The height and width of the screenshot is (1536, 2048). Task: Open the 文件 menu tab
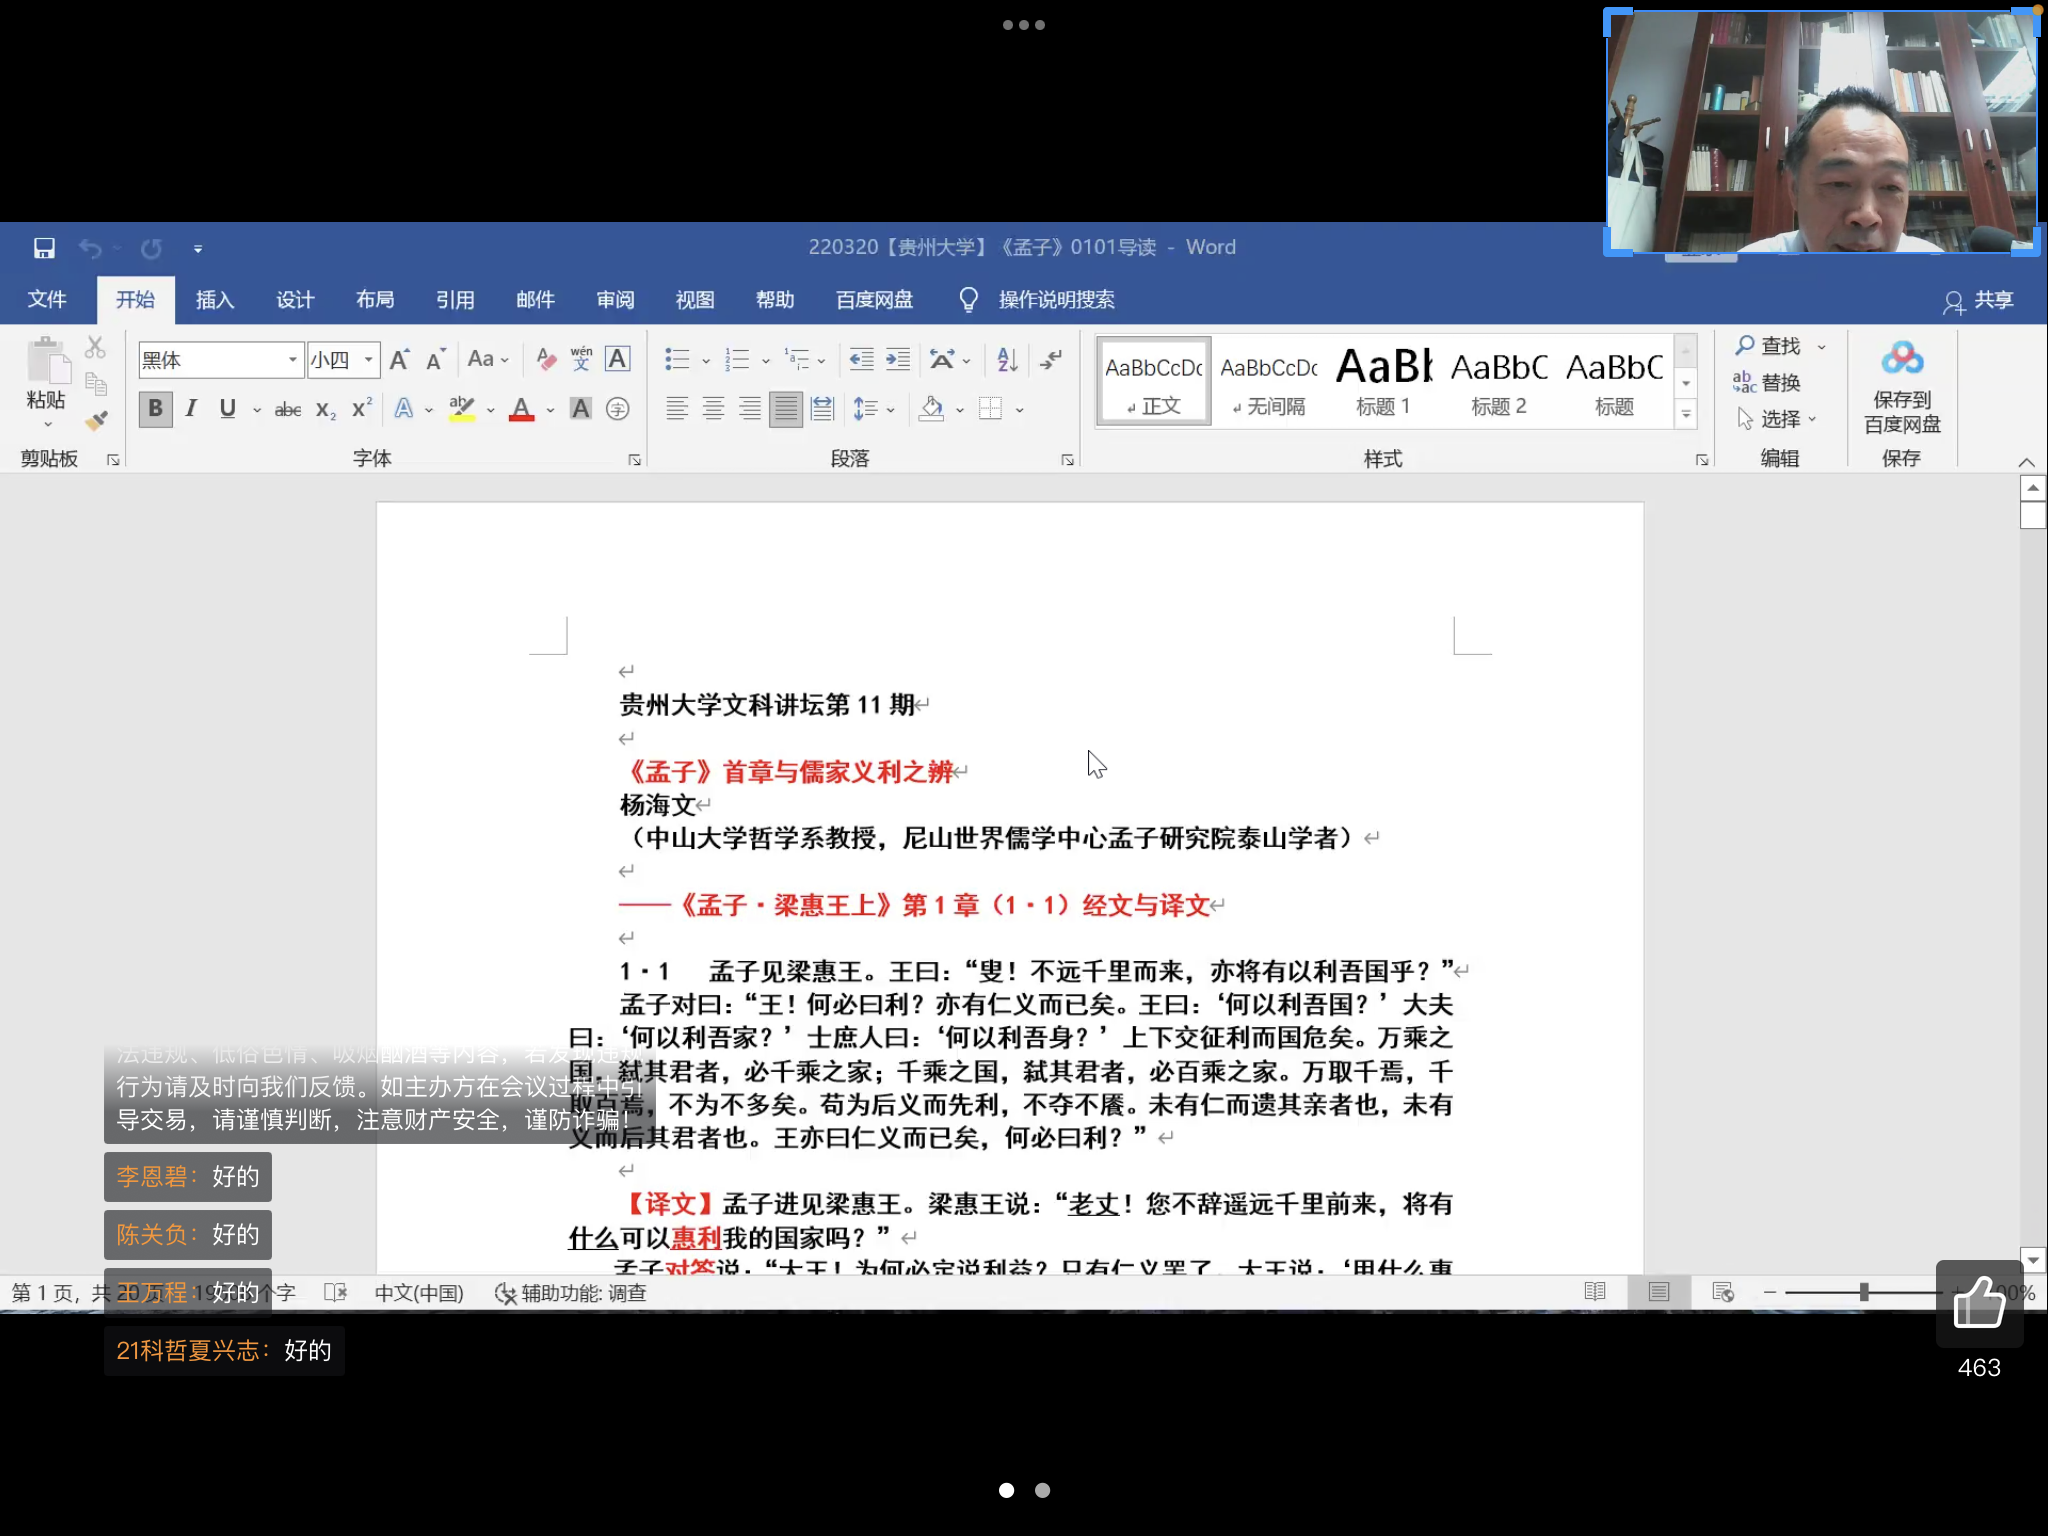tap(47, 300)
